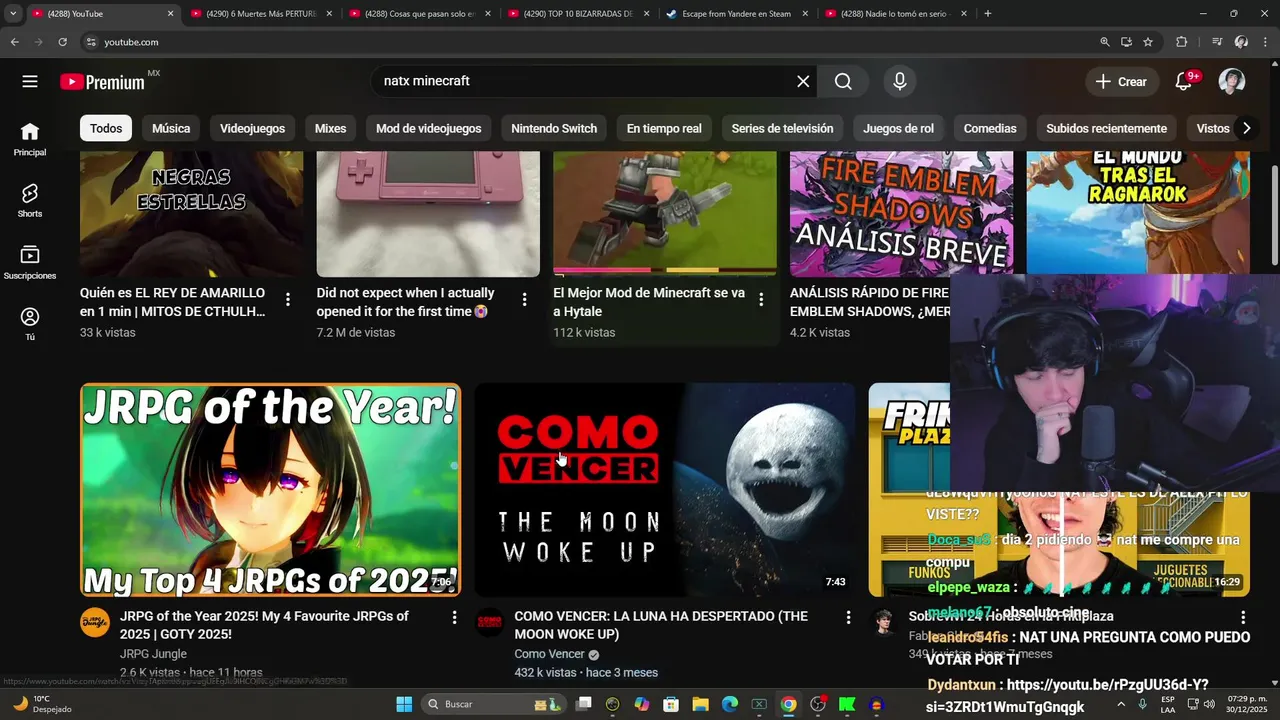View site information icon beside youtube.com
This screenshot has width=1280, height=720.
pos(91,42)
